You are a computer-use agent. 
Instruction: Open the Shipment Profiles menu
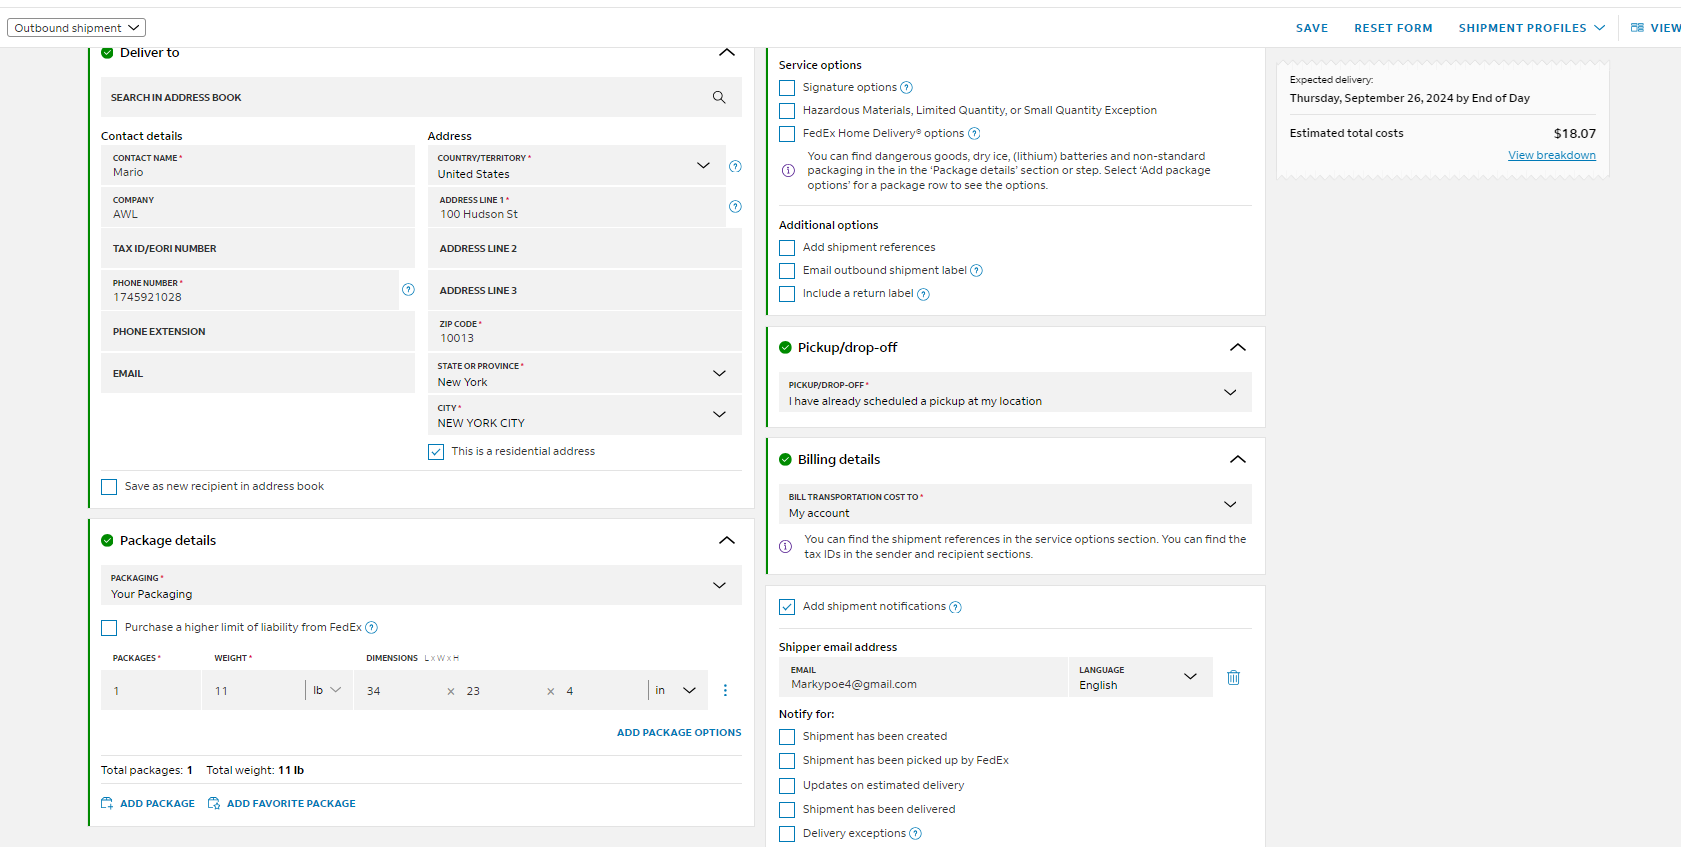tap(1531, 28)
